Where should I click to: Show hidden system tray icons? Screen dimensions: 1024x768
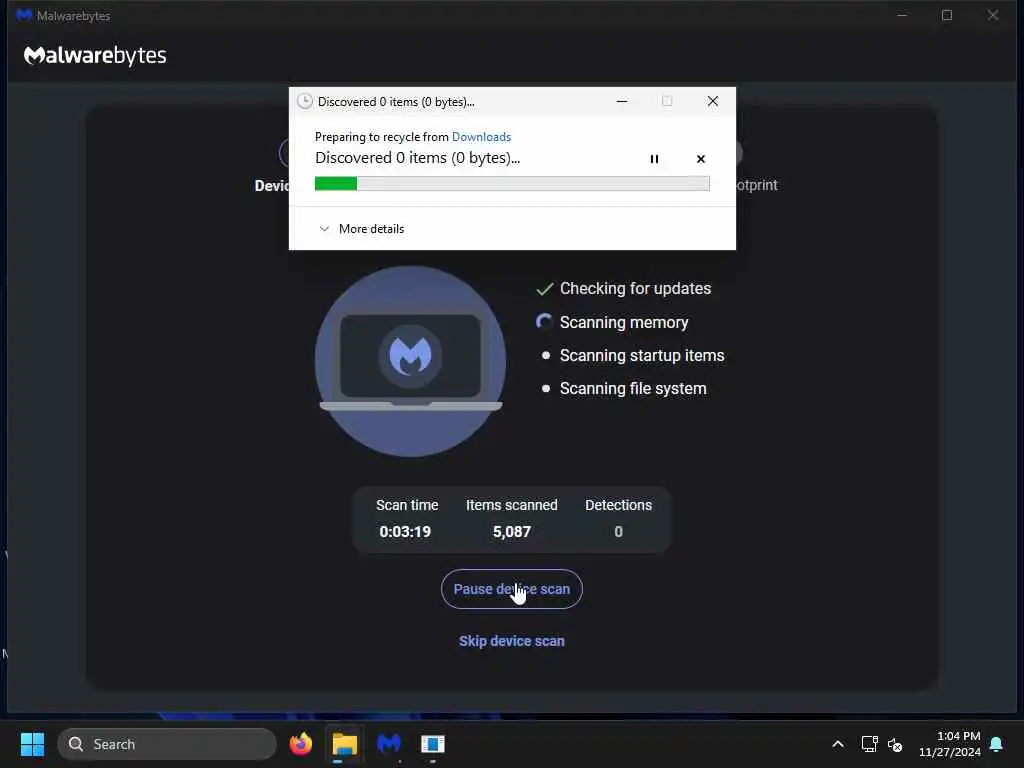coord(838,744)
